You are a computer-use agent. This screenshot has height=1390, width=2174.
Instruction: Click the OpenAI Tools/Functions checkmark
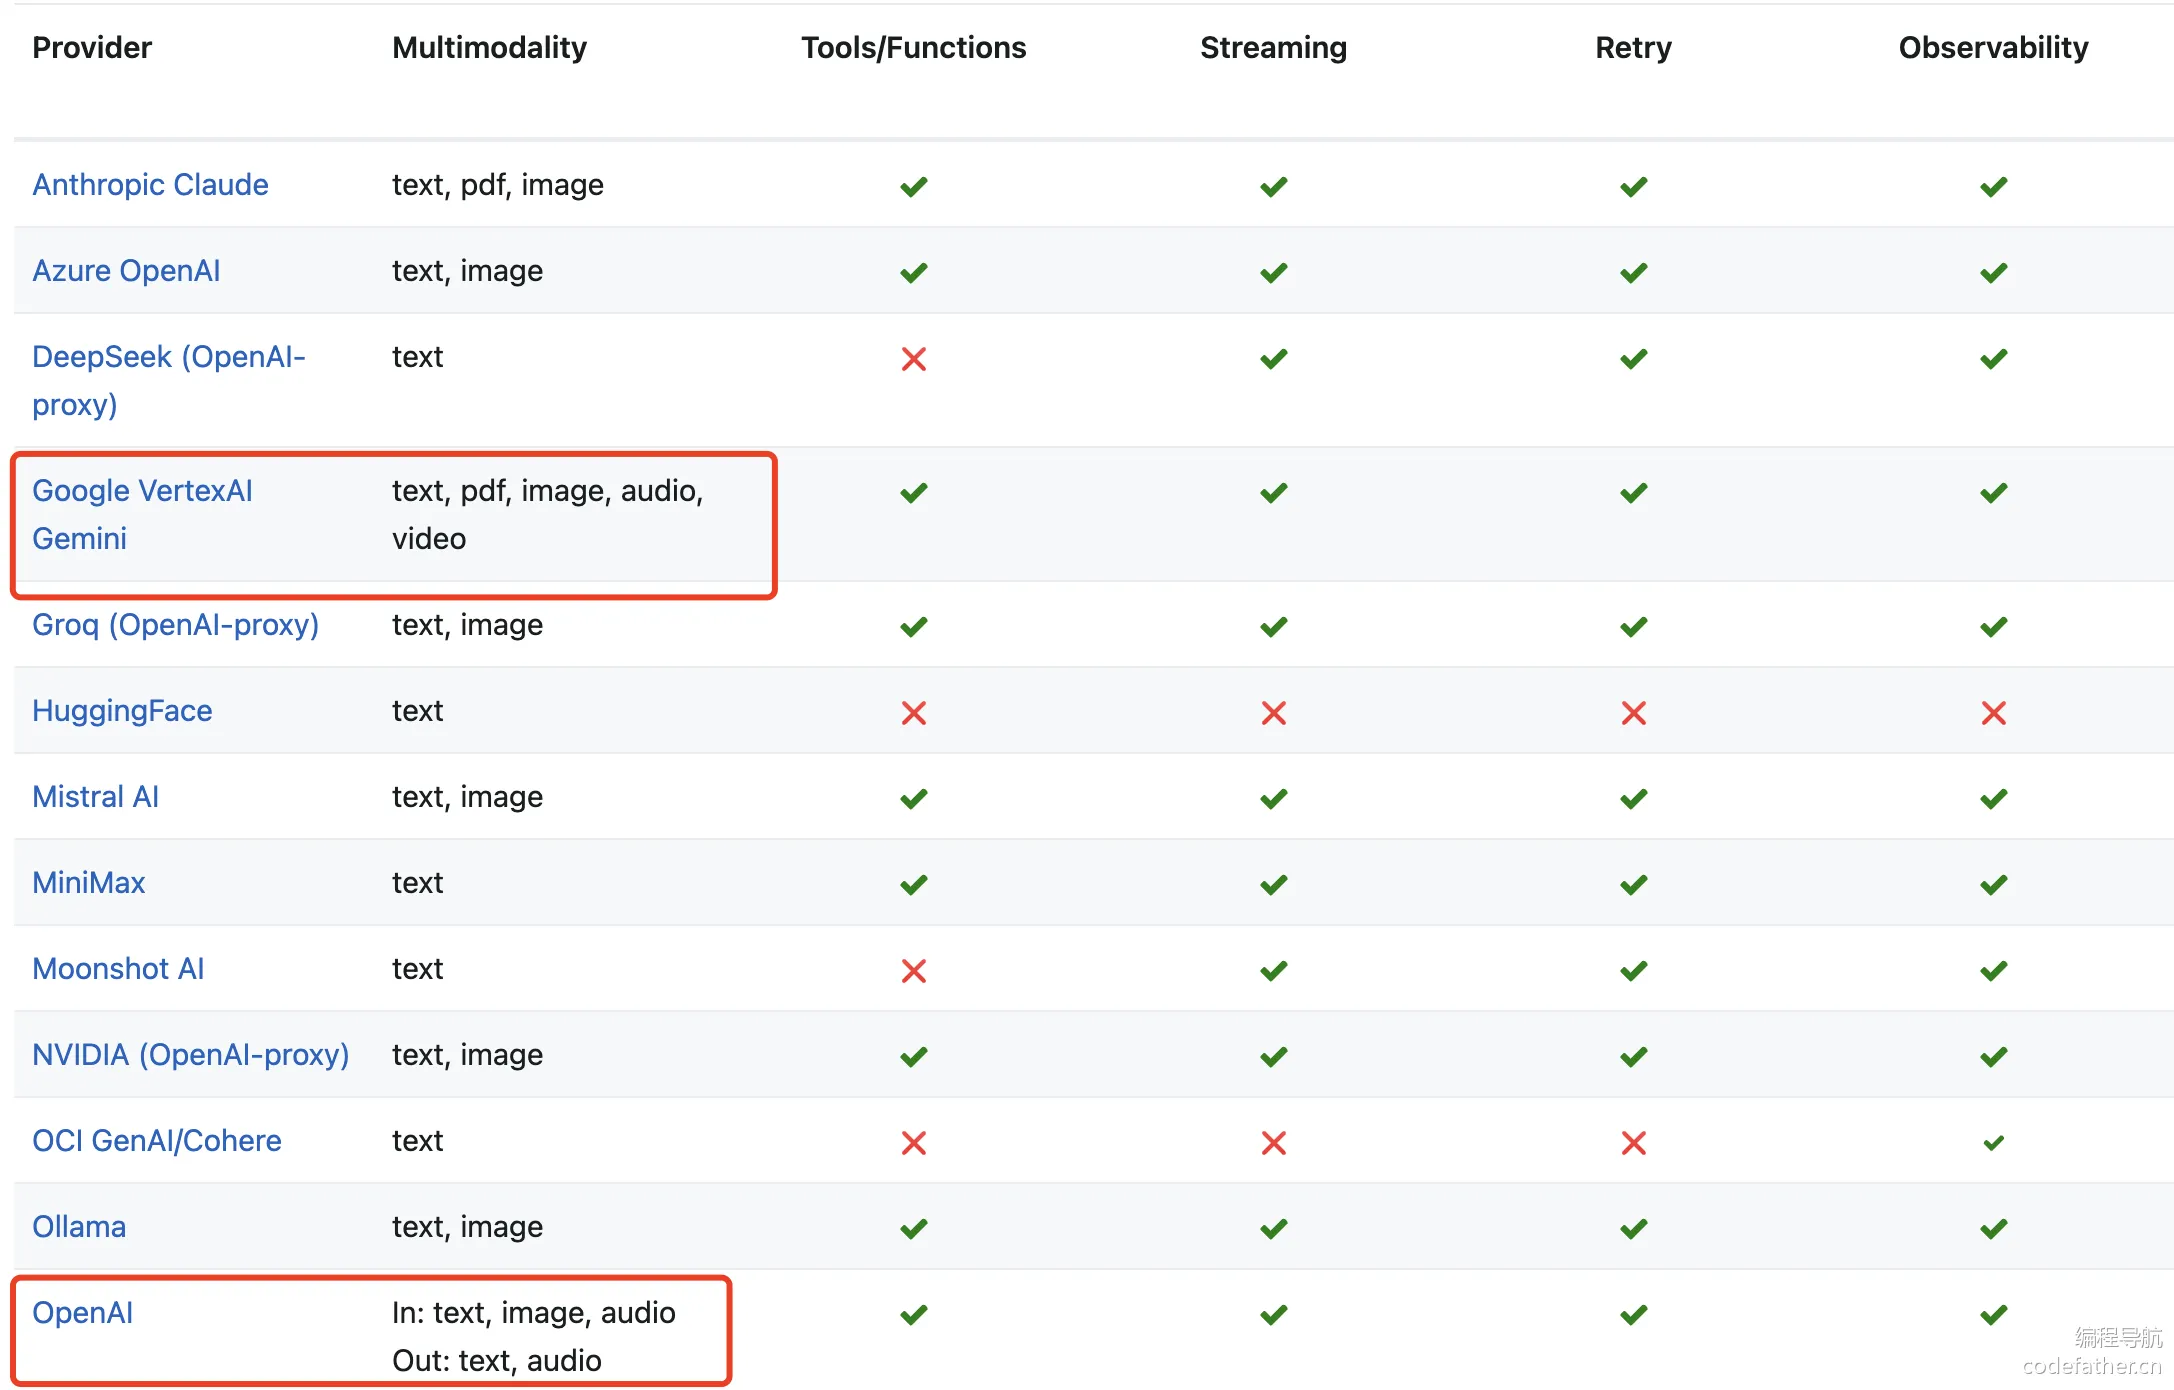point(914,1315)
